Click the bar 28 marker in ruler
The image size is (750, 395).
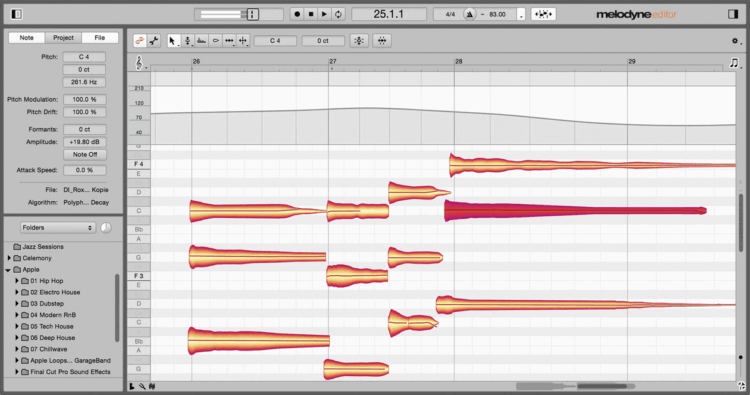tap(458, 62)
